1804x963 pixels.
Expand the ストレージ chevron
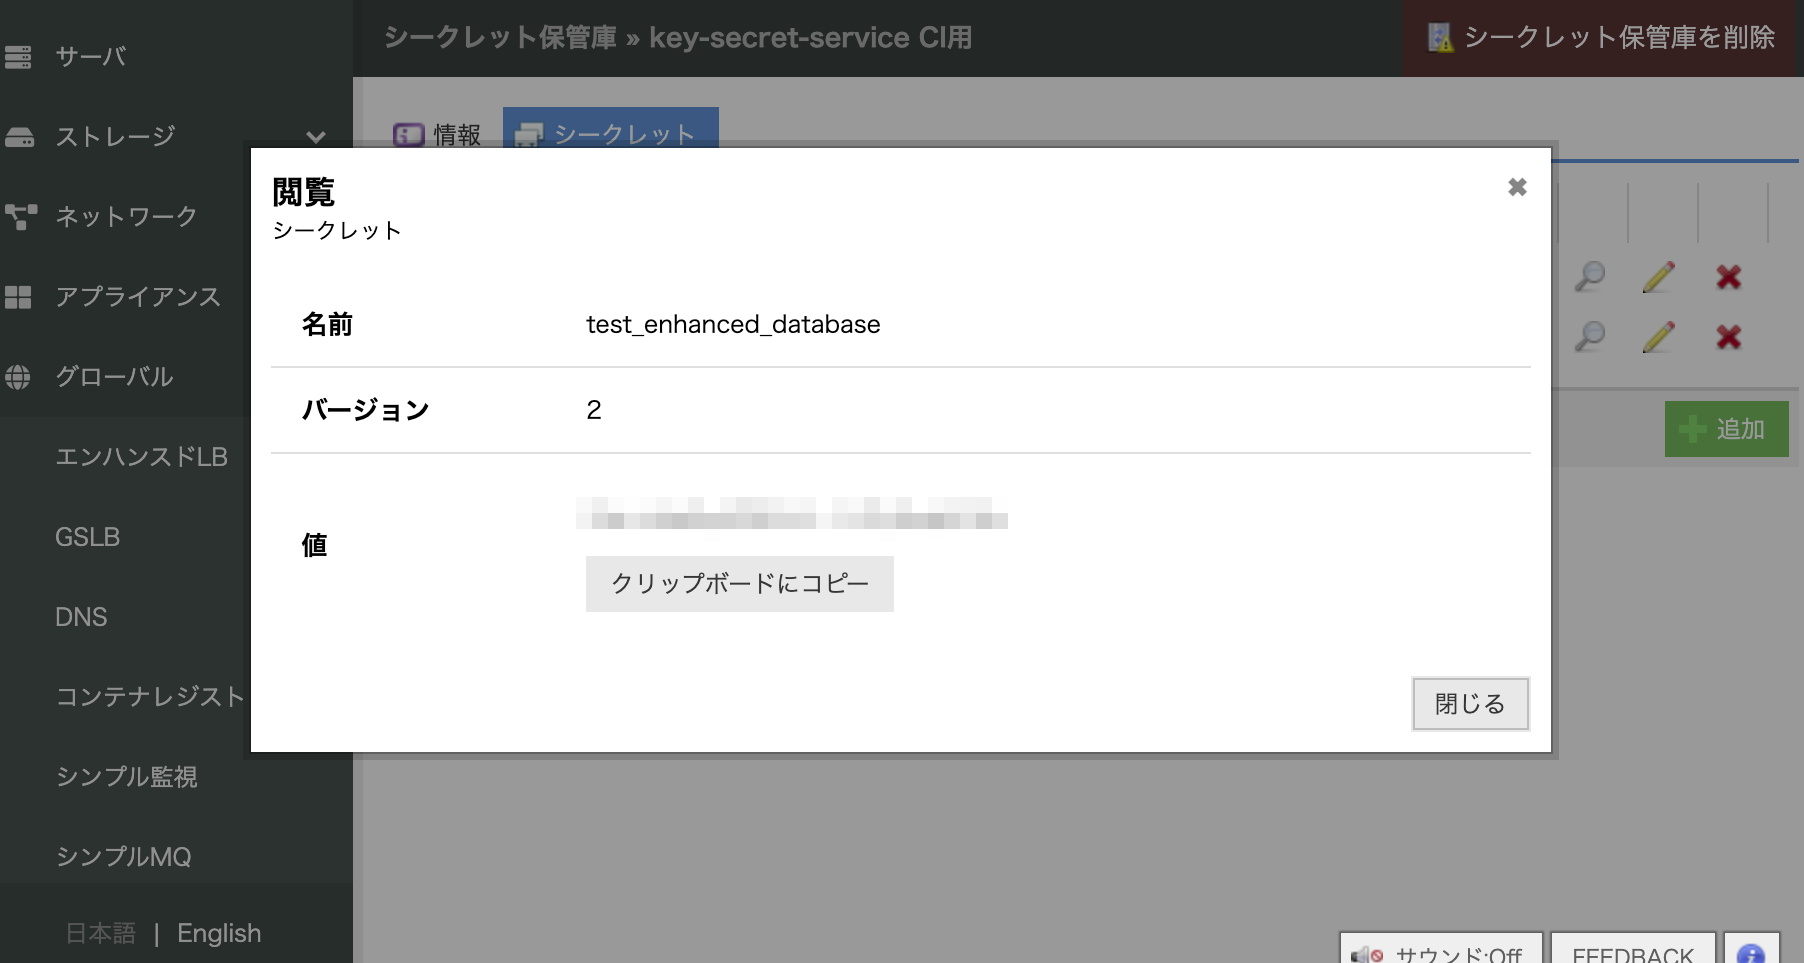[316, 137]
